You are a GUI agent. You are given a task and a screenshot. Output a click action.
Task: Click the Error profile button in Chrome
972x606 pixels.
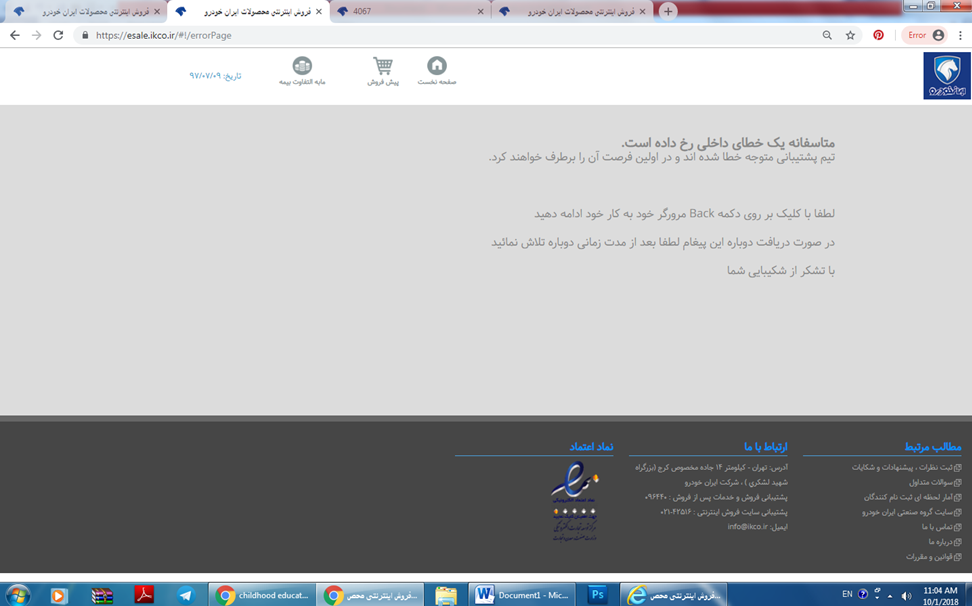point(924,35)
